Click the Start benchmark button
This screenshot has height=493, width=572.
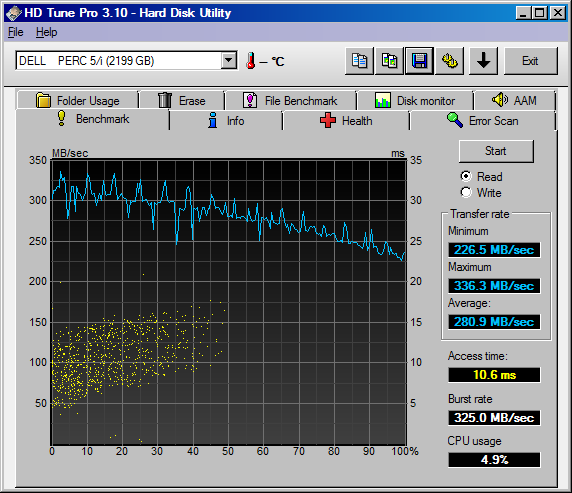(x=496, y=151)
